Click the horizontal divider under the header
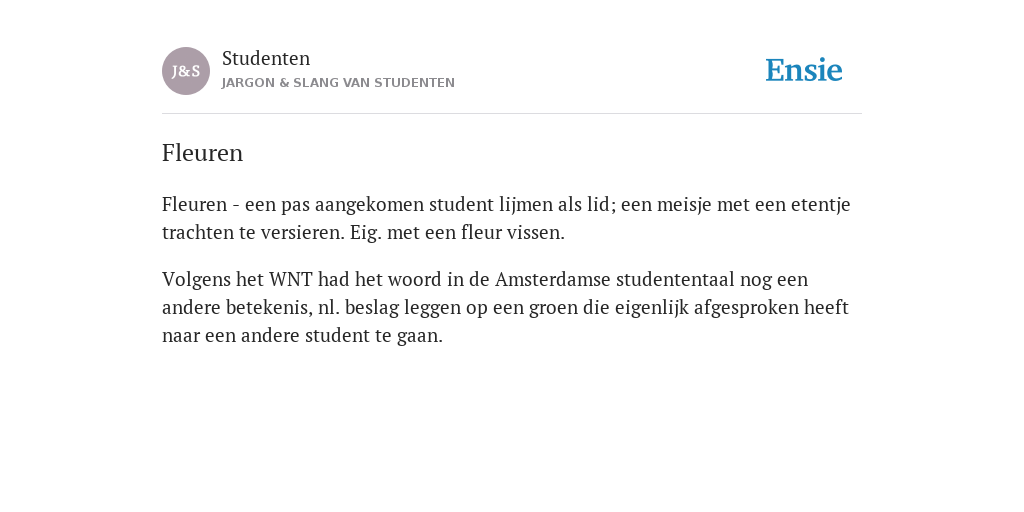1024x512 pixels. point(512,114)
